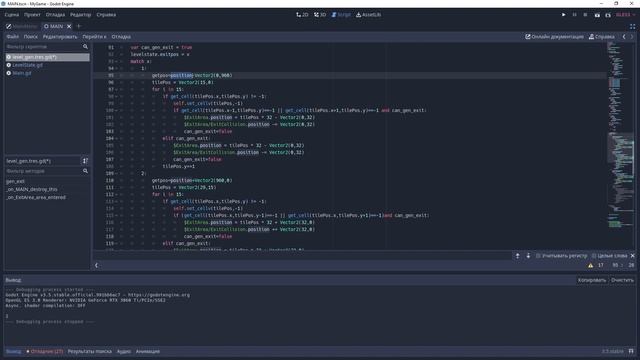Enable Целые слова checkbox
The image size is (640, 360).
pos(609,256)
